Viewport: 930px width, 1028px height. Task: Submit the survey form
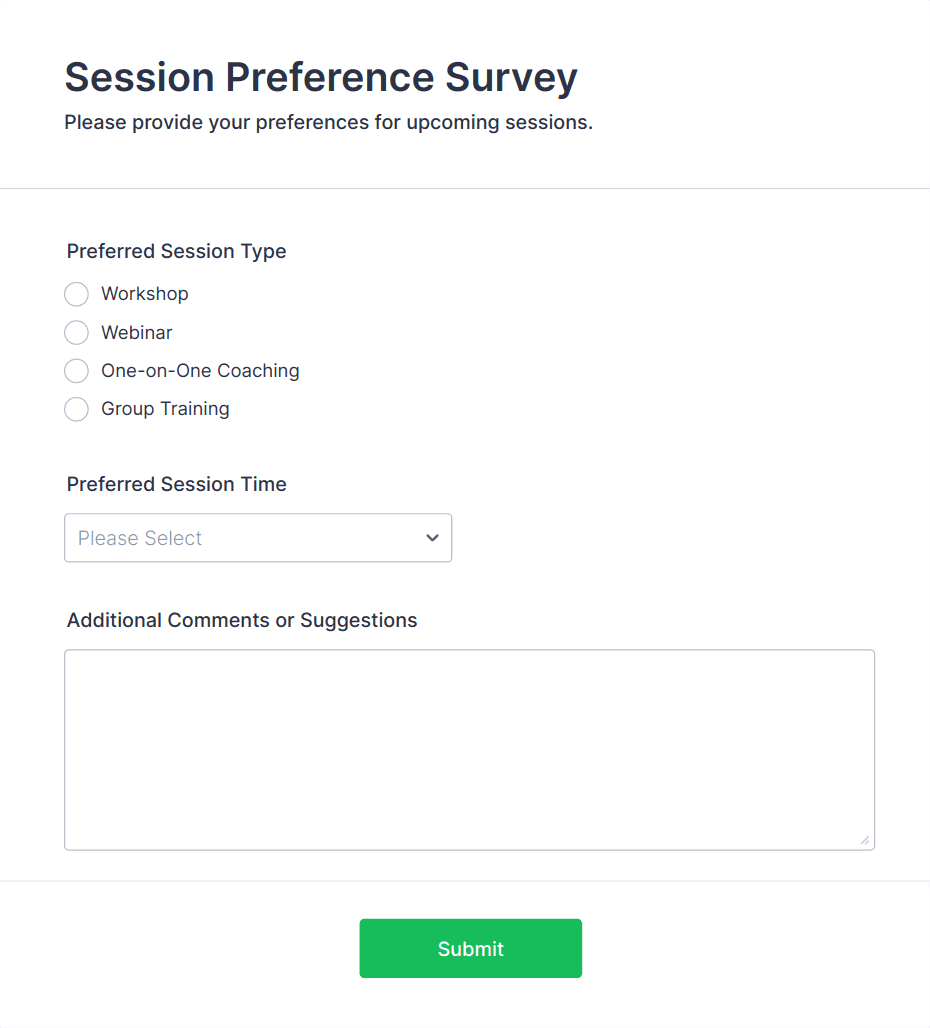[x=470, y=948]
